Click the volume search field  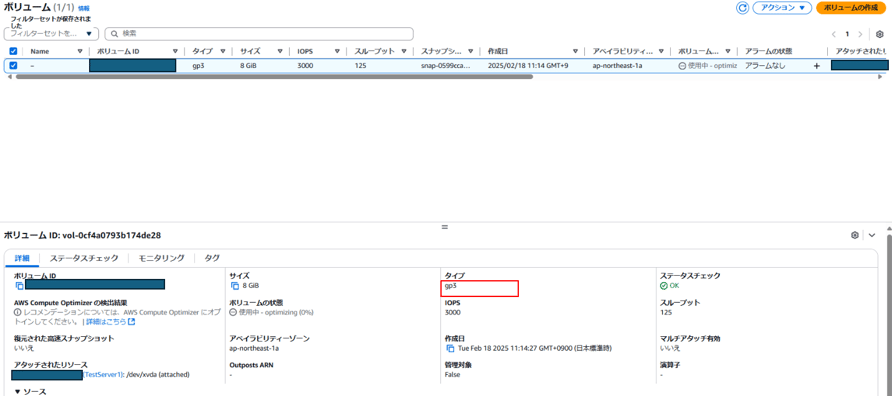pos(259,34)
